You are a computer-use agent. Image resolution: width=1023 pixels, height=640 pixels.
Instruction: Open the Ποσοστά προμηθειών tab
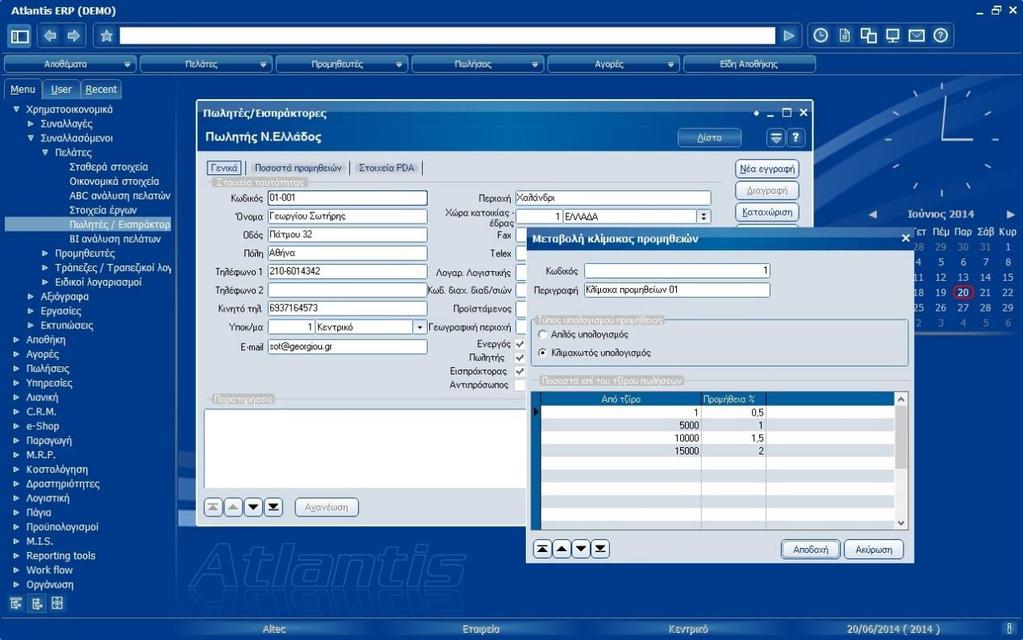(298, 168)
